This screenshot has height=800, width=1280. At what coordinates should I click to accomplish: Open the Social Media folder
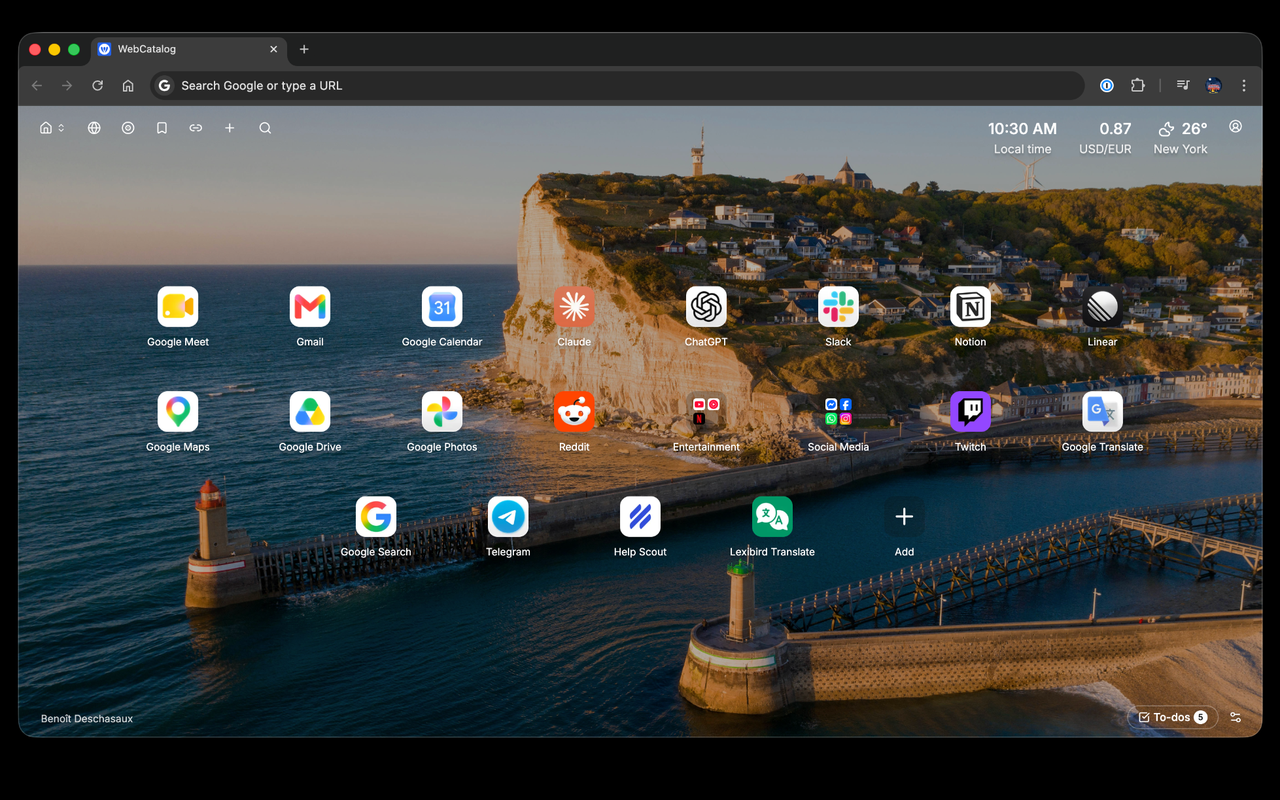[838, 412]
